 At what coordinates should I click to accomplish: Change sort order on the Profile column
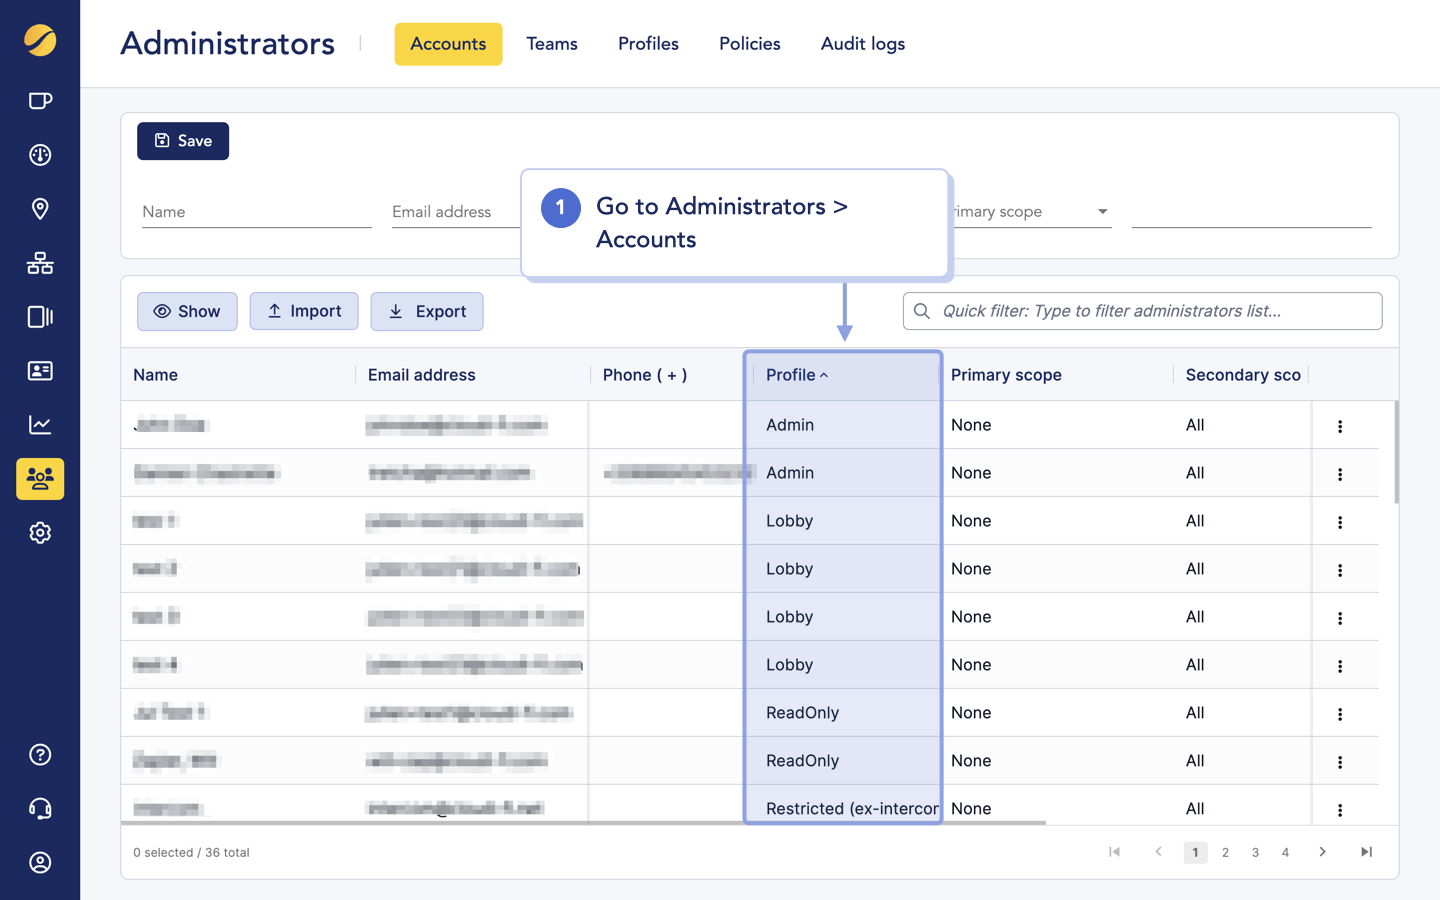[796, 374]
